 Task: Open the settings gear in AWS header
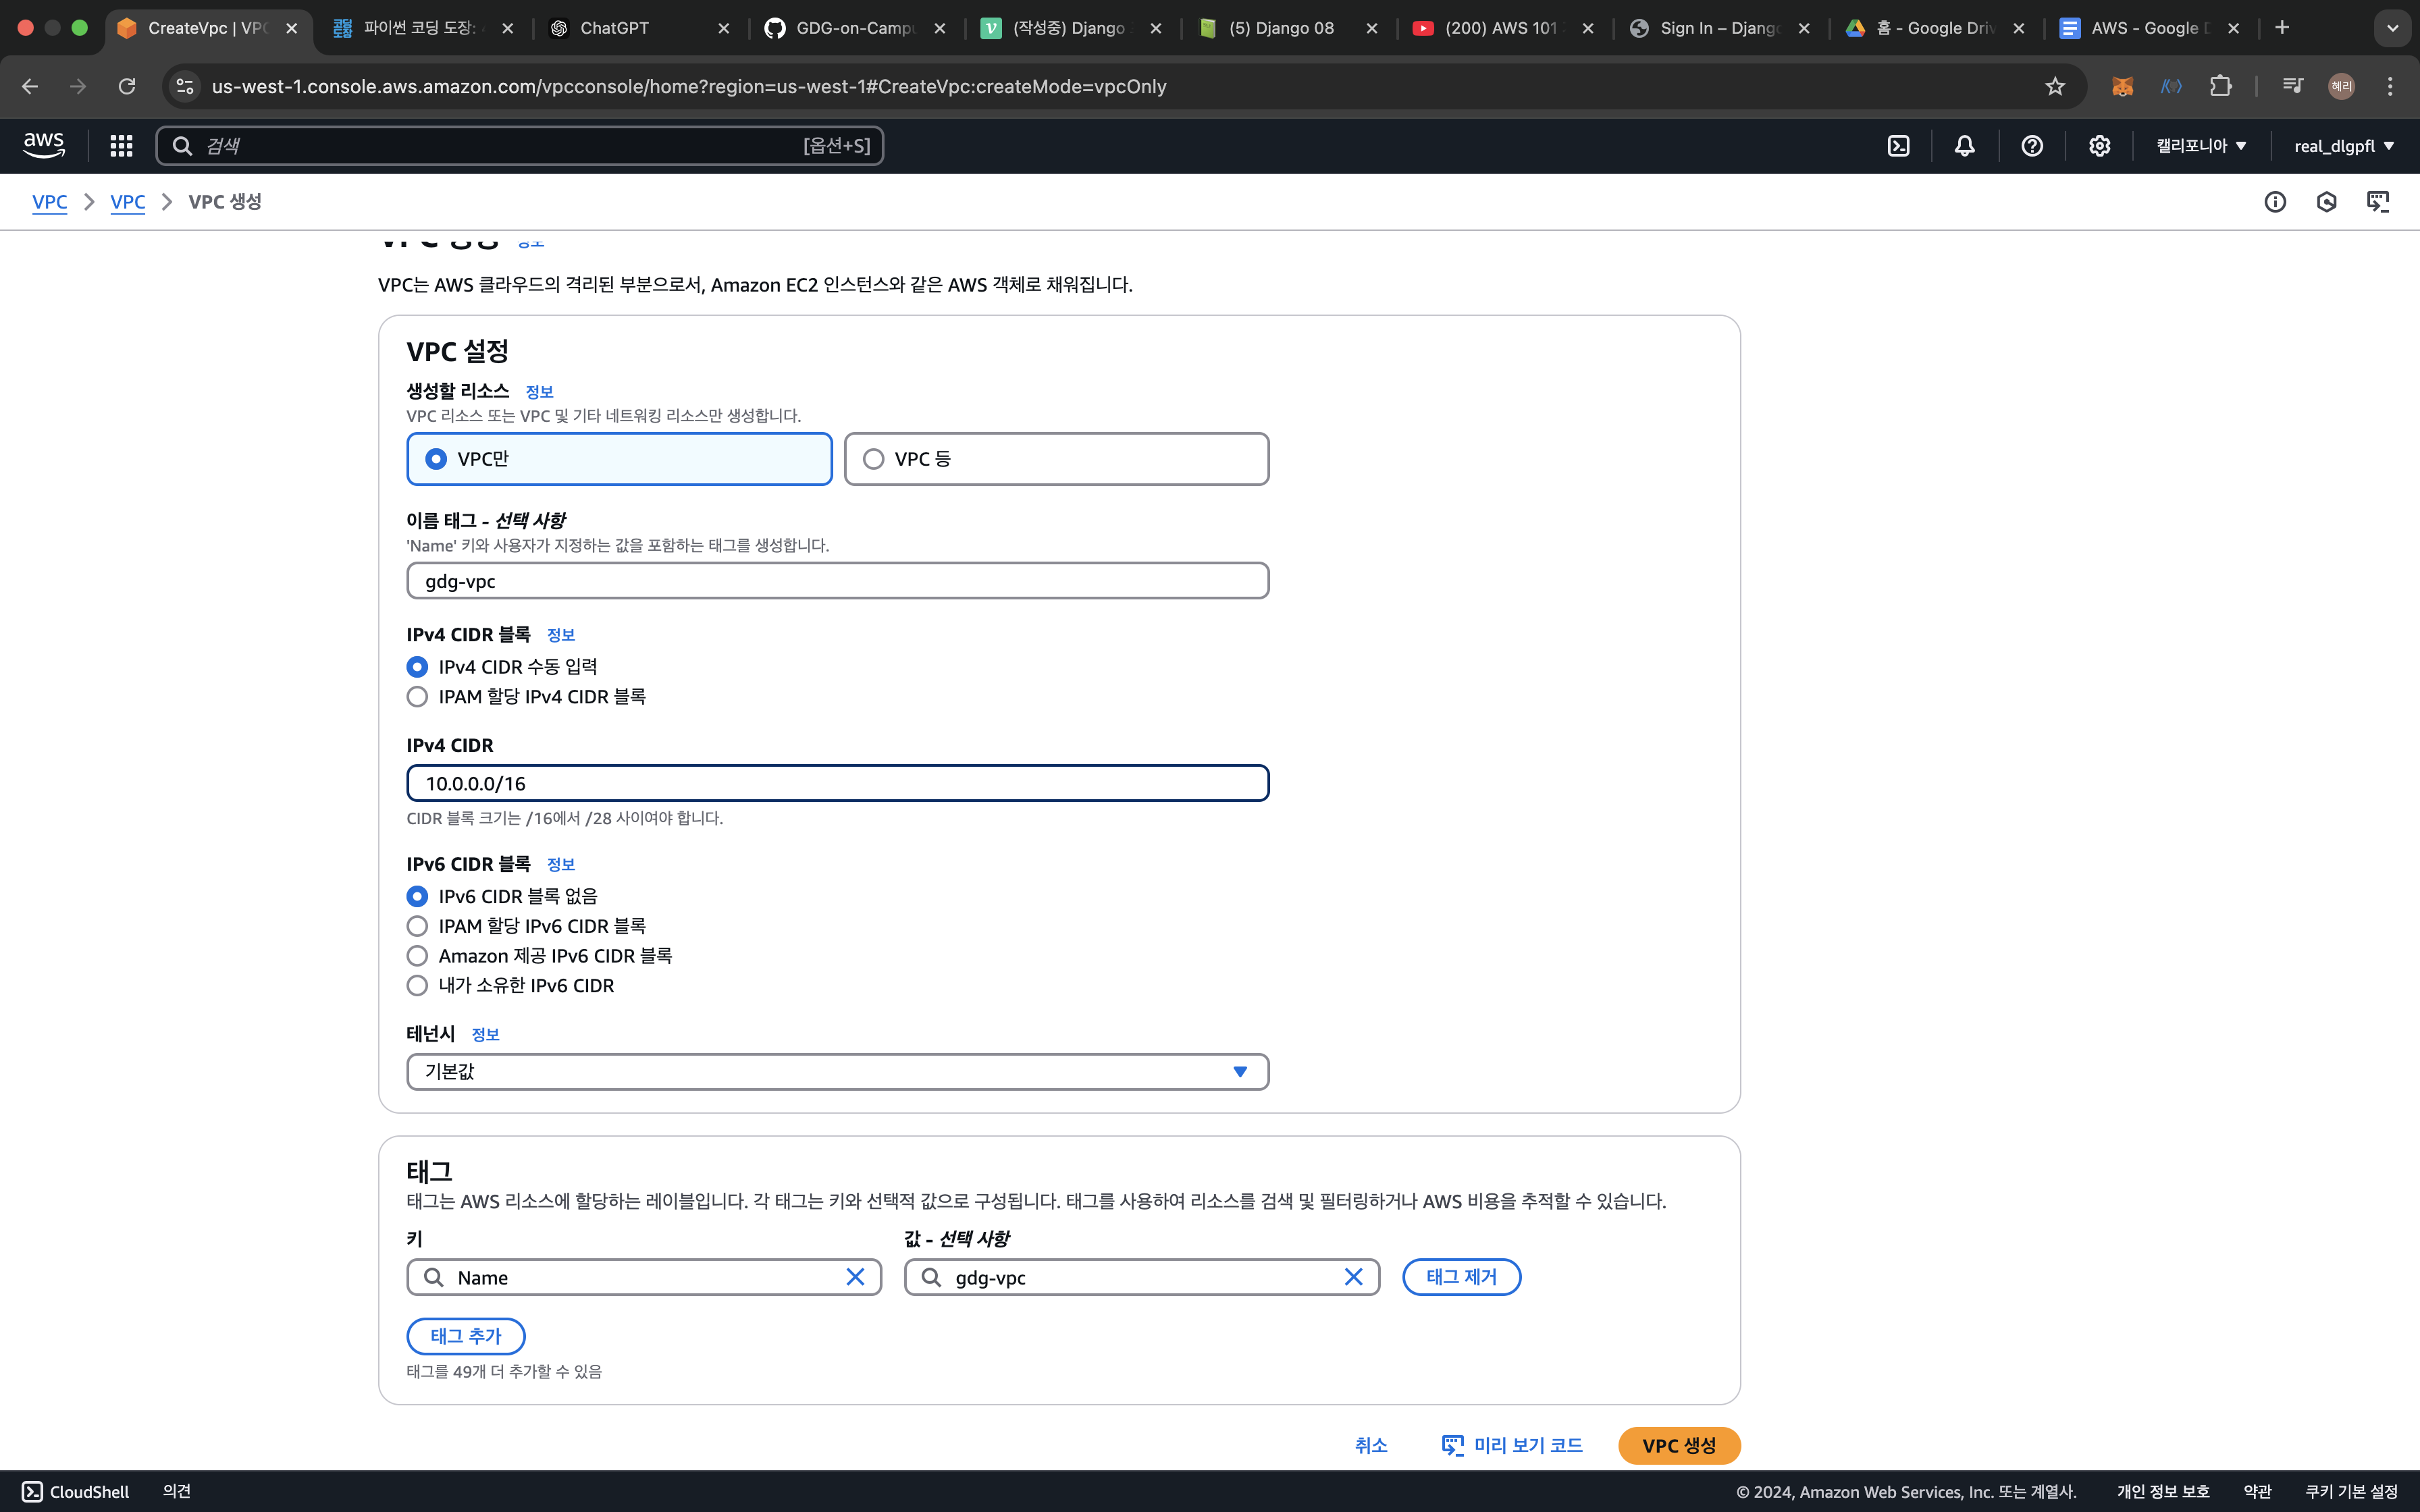(2099, 146)
